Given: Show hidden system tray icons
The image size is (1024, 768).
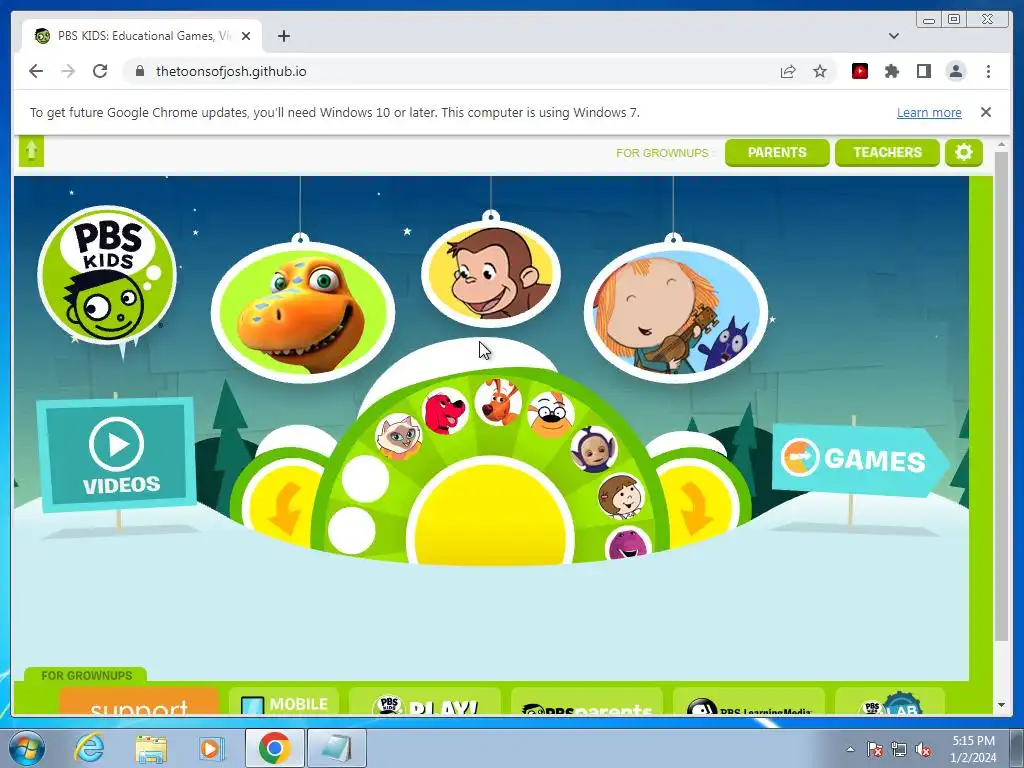Looking at the screenshot, I should (x=850, y=749).
